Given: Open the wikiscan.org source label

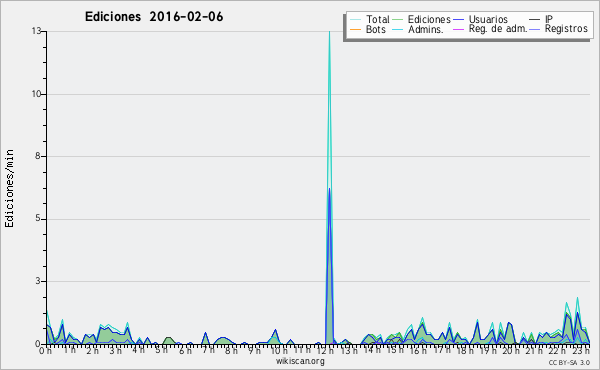Looking at the screenshot, I should (300, 361).
